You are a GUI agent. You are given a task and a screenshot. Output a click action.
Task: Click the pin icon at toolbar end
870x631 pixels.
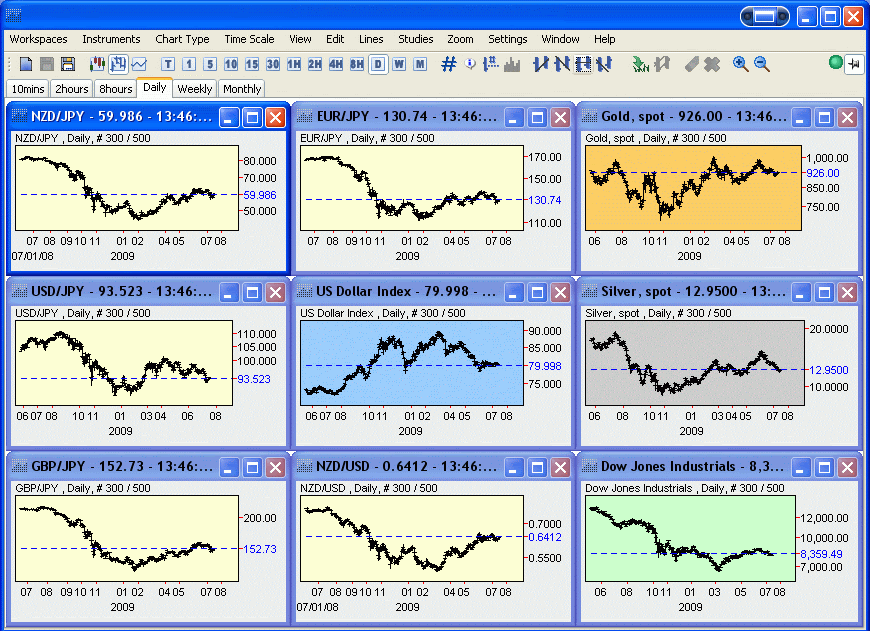click(x=854, y=63)
